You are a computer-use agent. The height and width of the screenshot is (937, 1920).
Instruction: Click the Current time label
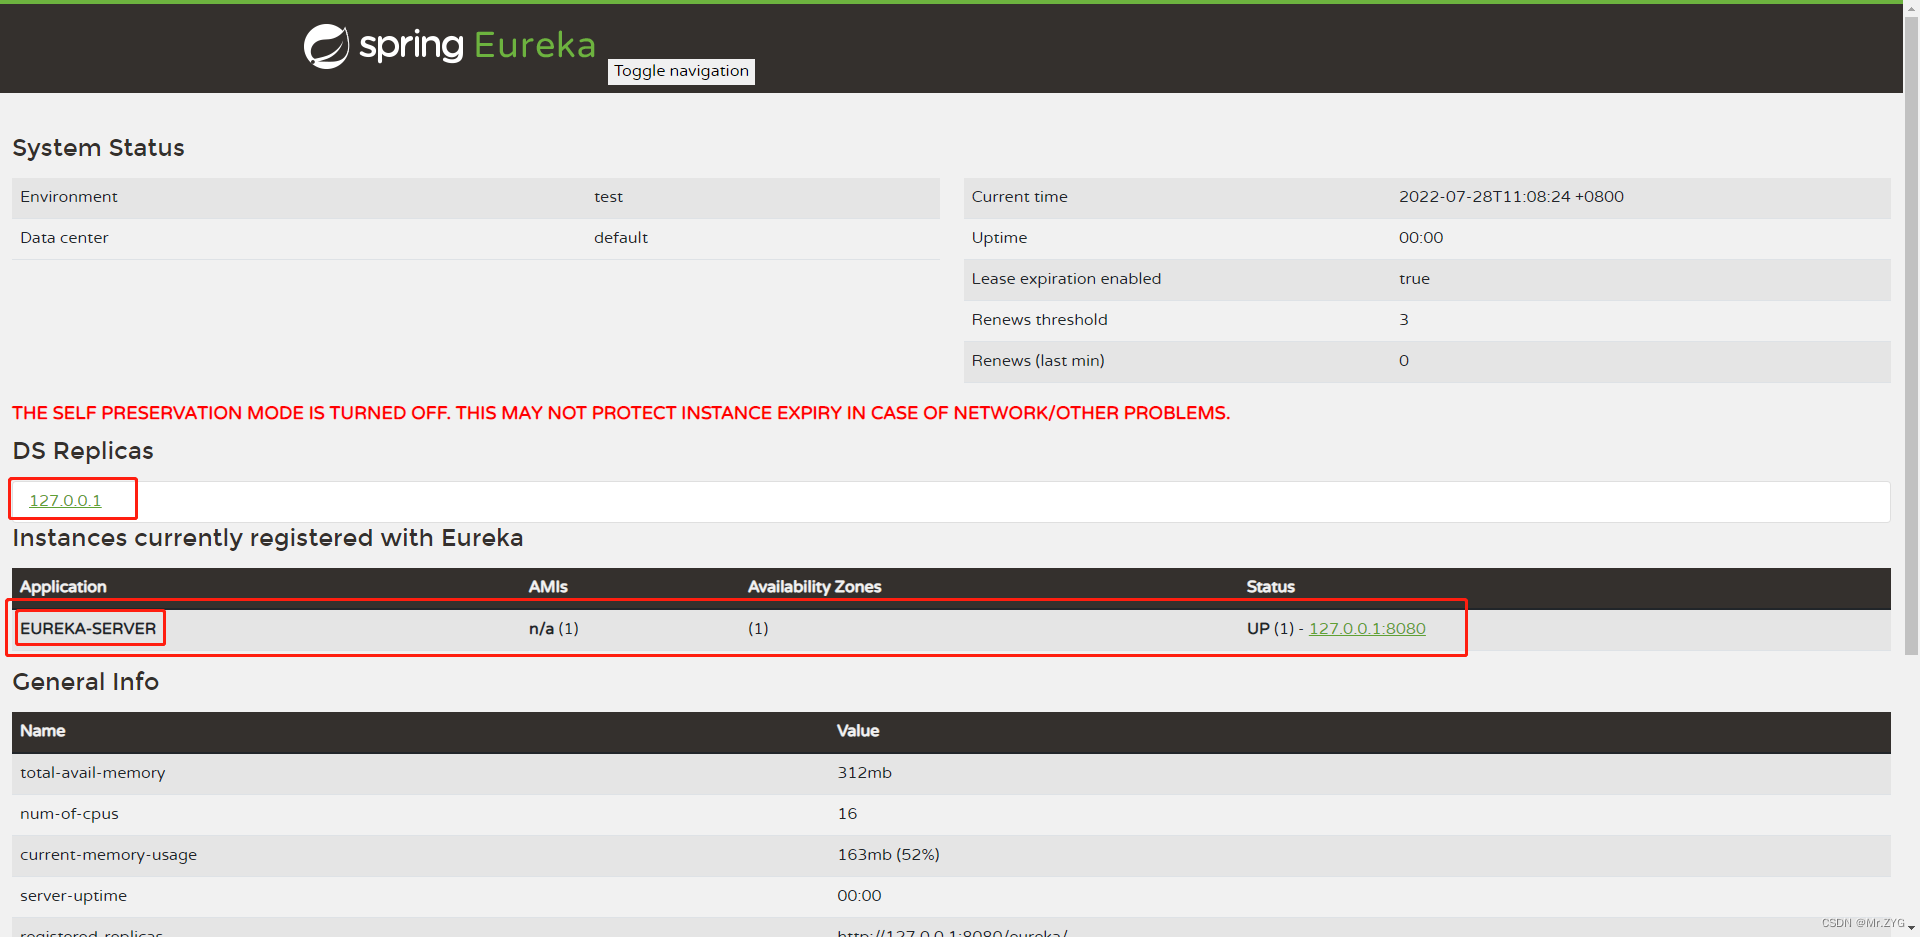coord(1019,197)
